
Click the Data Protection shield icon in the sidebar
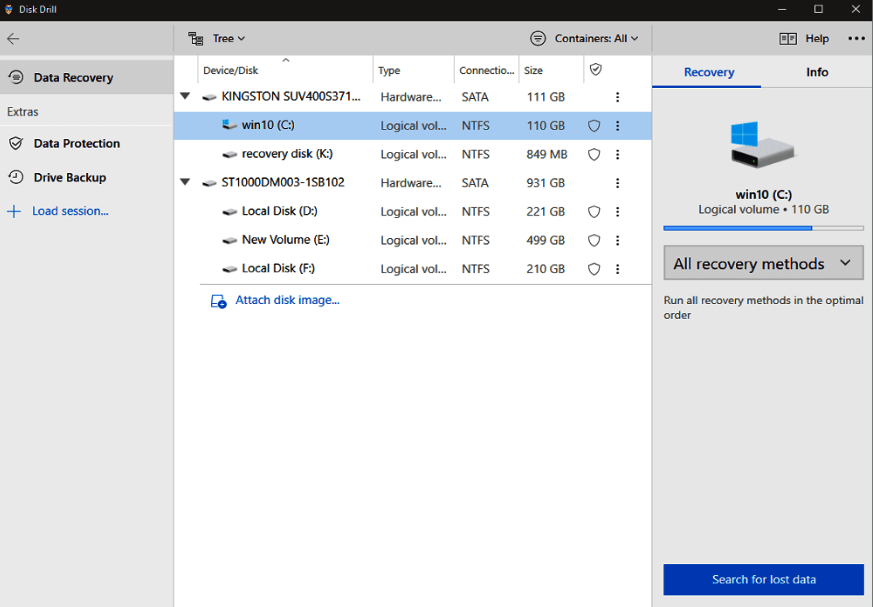[16, 143]
